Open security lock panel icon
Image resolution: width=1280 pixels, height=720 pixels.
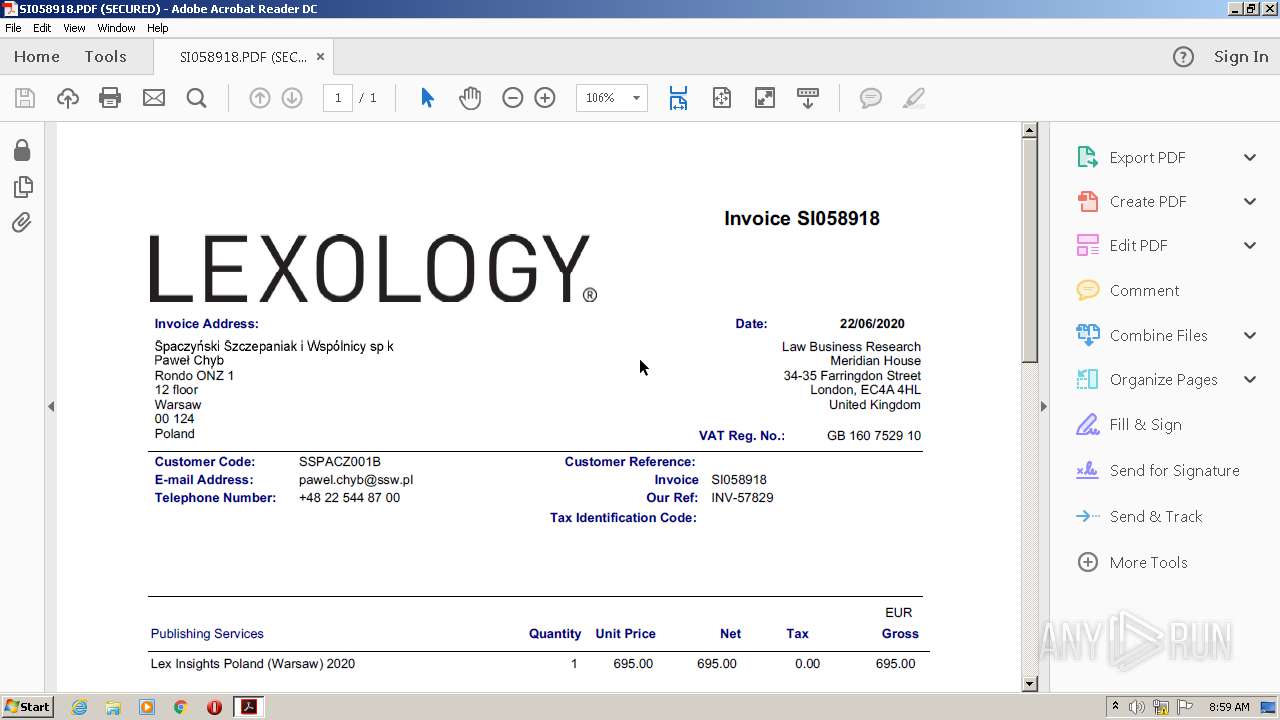[22, 150]
